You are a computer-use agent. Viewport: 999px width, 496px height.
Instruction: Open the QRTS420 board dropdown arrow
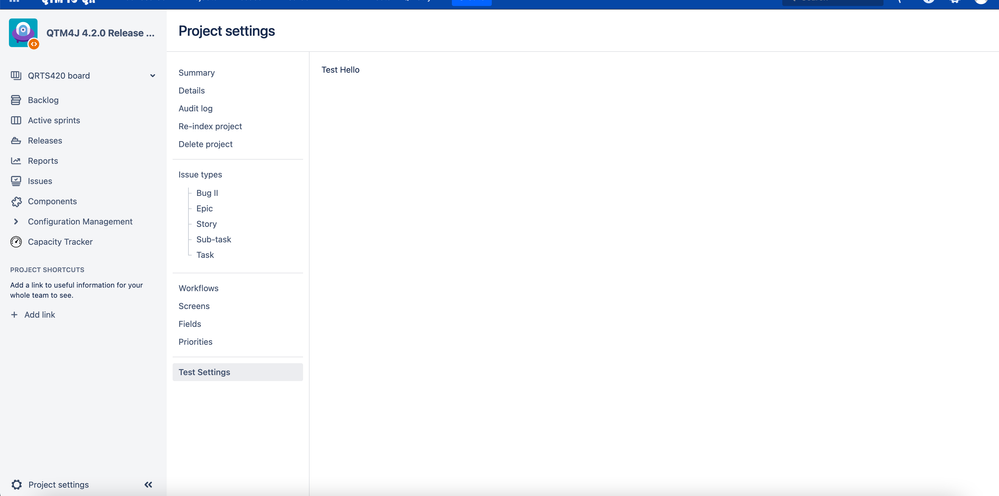[x=152, y=76]
